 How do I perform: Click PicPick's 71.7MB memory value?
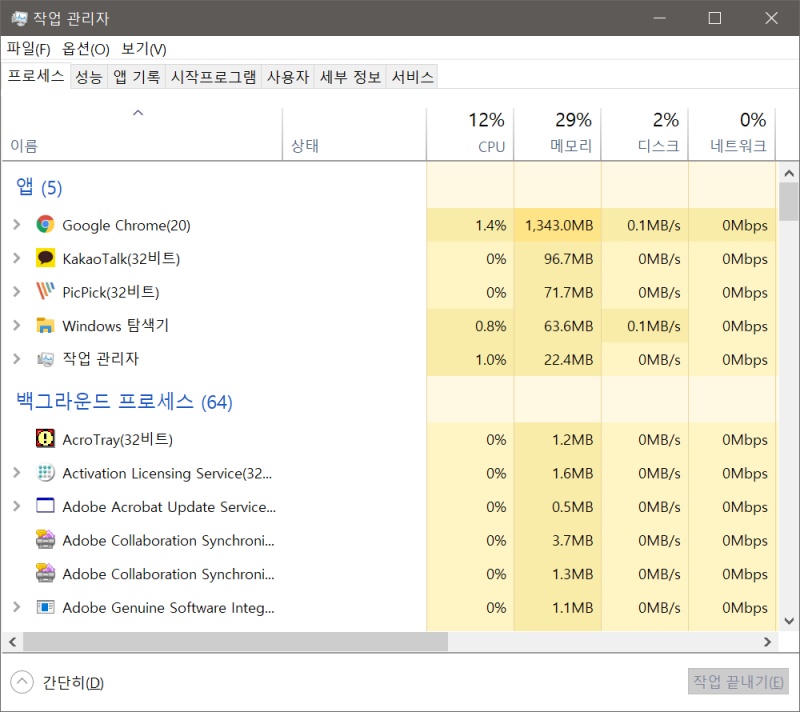coord(568,292)
